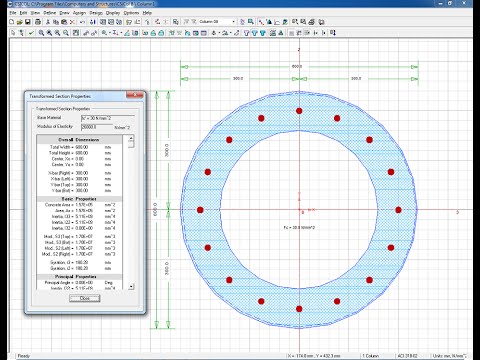Click the leftmost rebar on the horizontal axis
480x360 pixels.
[200, 210]
